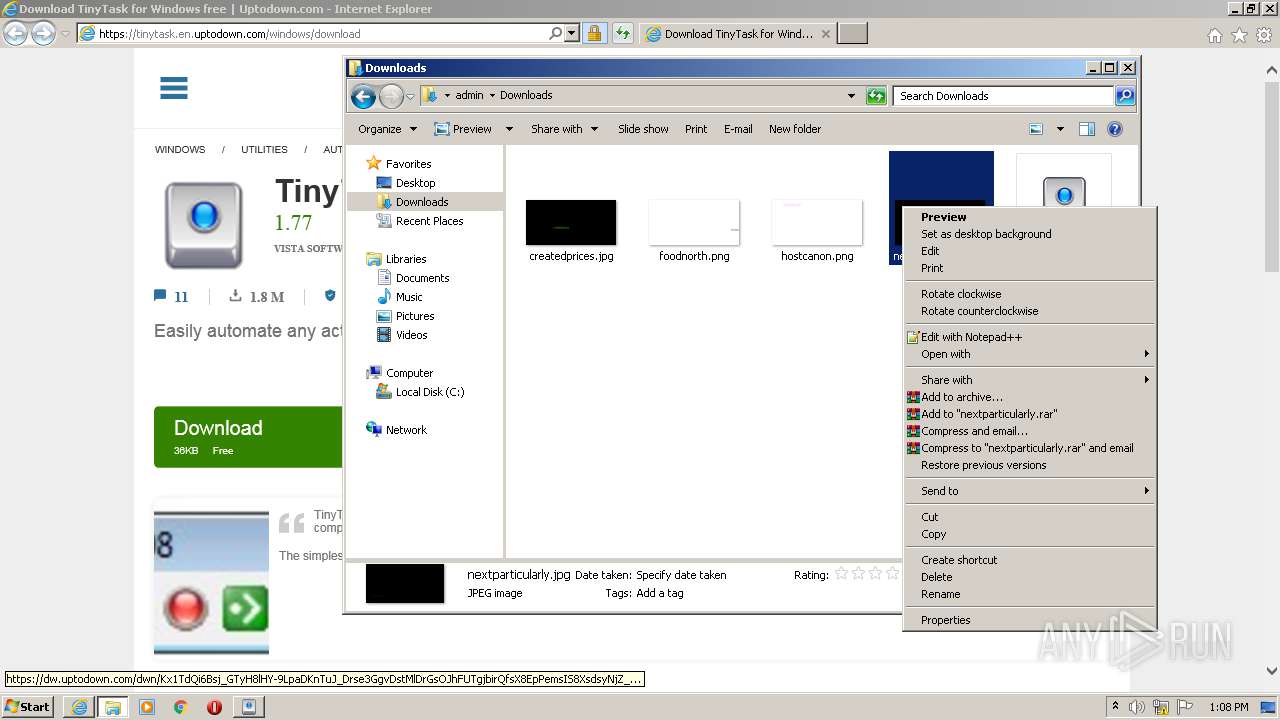Expand Share with submenu in context menu
Viewport: 1280px width, 720px height.
(1029, 380)
